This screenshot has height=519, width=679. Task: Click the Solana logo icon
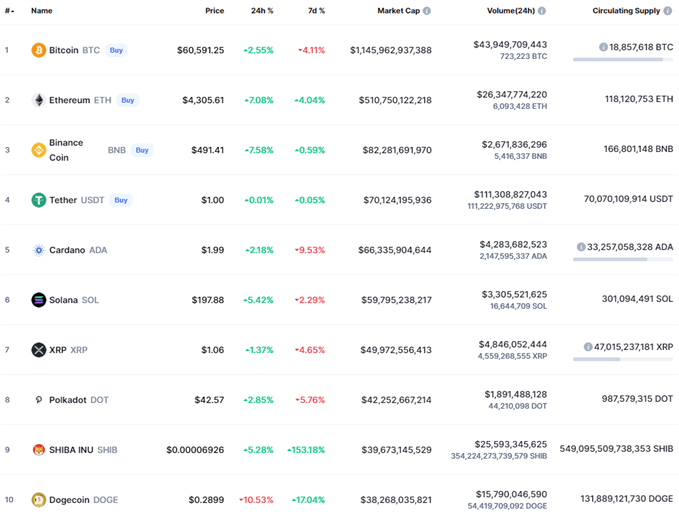(x=39, y=300)
